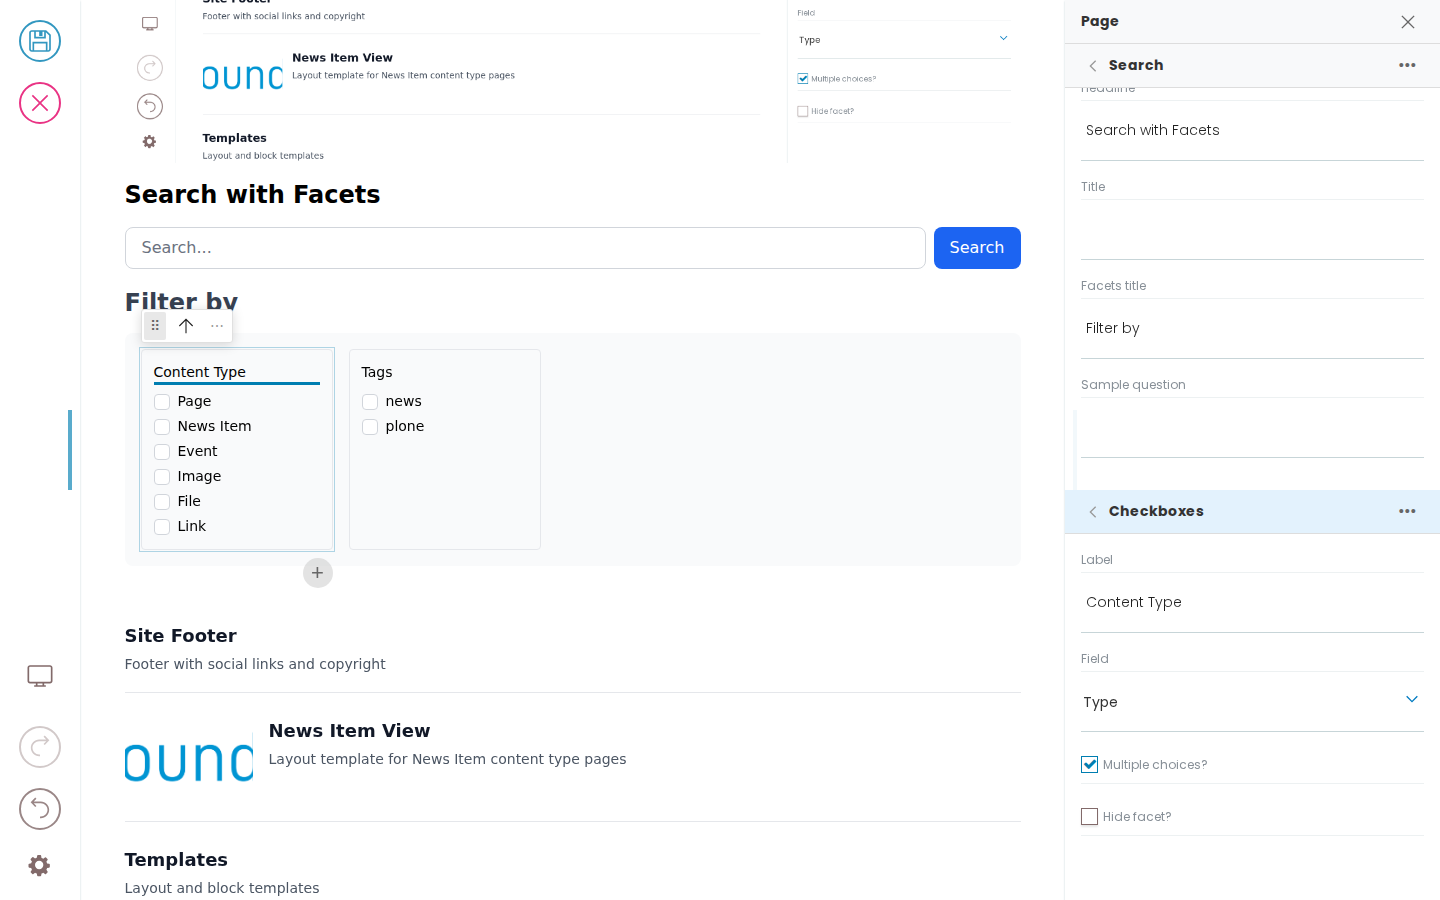Open the settings gear in left toolbar
This screenshot has width=1440, height=900.
pyautogui.click(x=39, y=866)
